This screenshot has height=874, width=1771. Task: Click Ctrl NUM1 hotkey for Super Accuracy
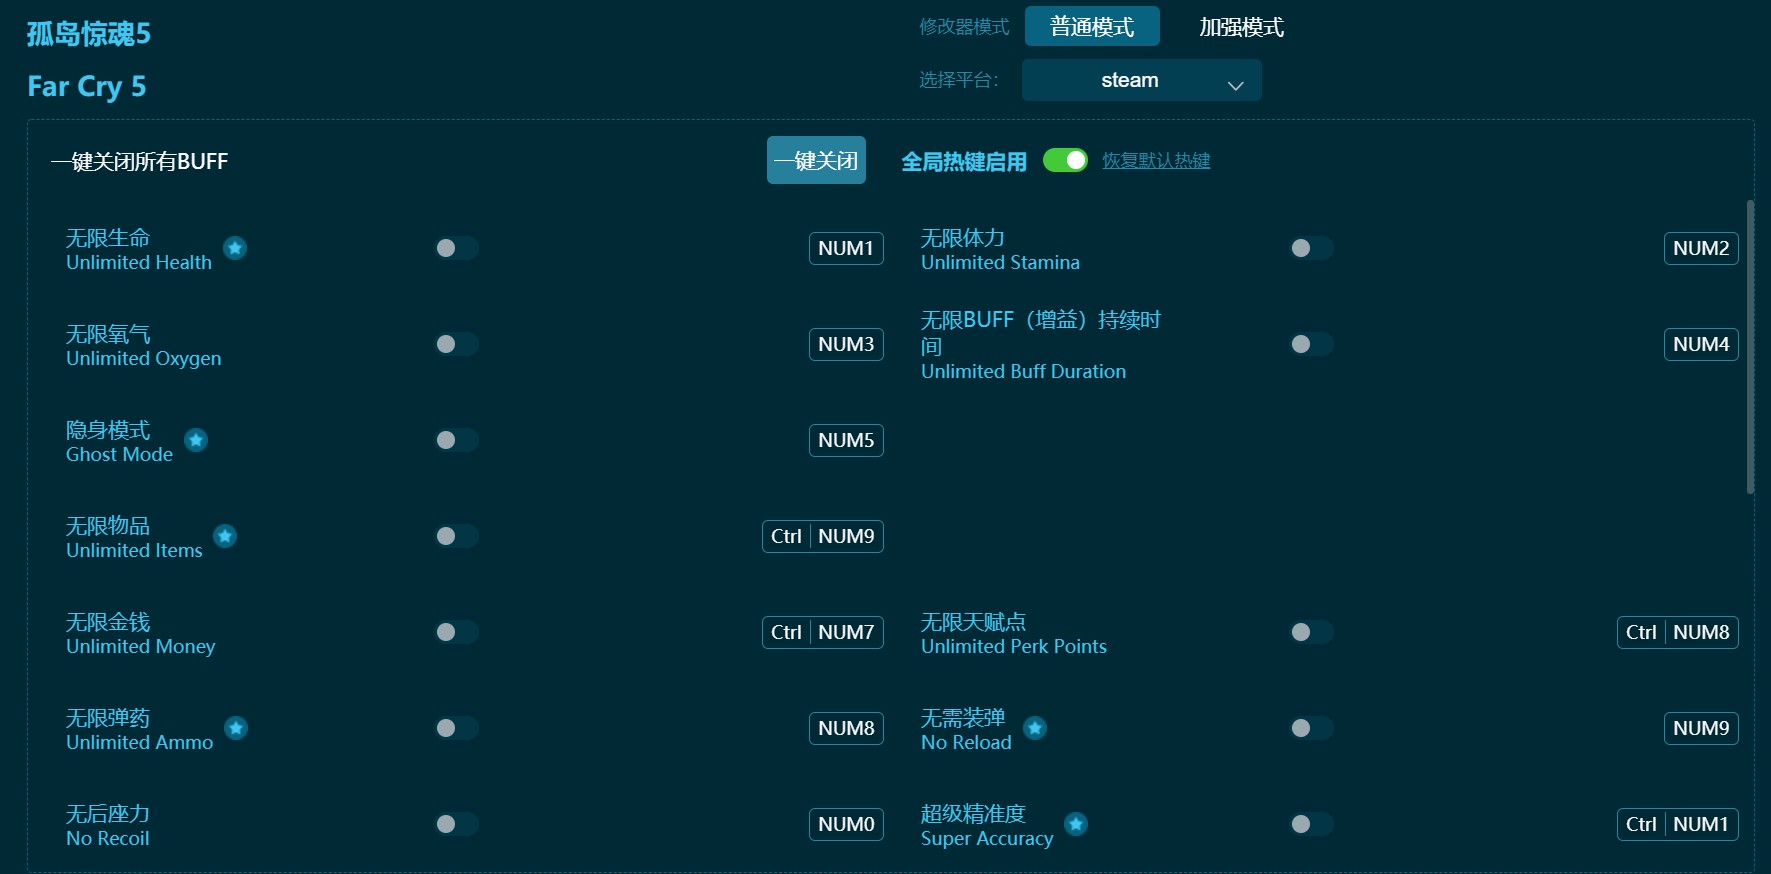point(1678,824)
